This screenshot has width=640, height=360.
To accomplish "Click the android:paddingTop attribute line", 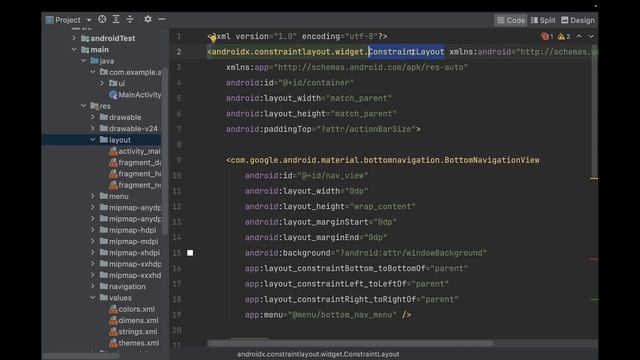I will pyautogui.click(x=323, y=129).
